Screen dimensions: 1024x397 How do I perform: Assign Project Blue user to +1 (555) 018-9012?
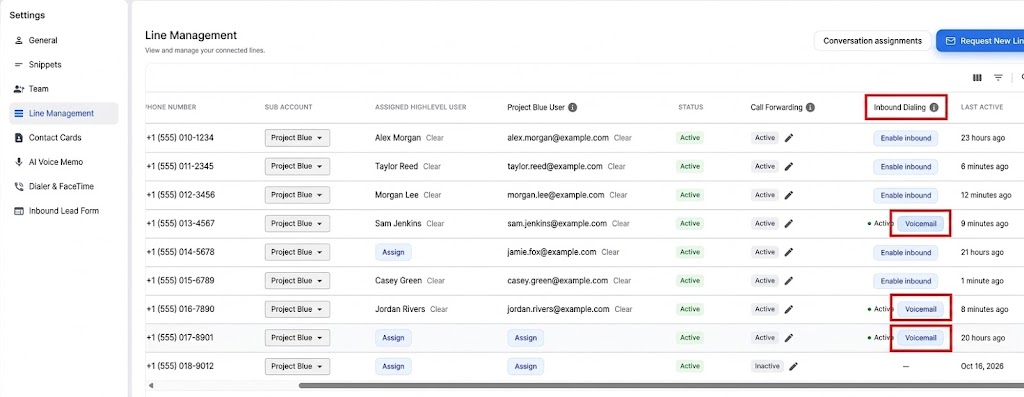point(525,366)
